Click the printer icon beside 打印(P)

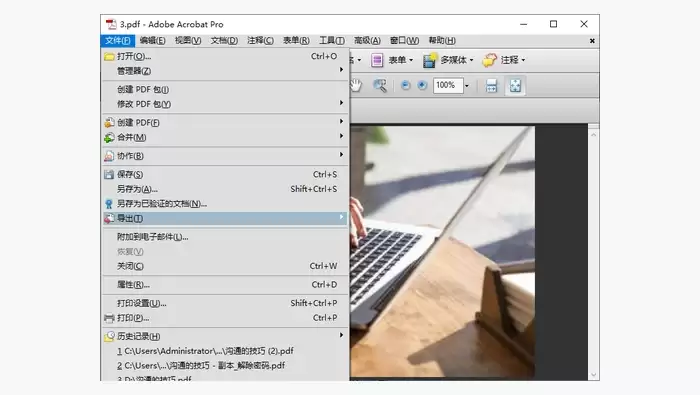[109, 318]
